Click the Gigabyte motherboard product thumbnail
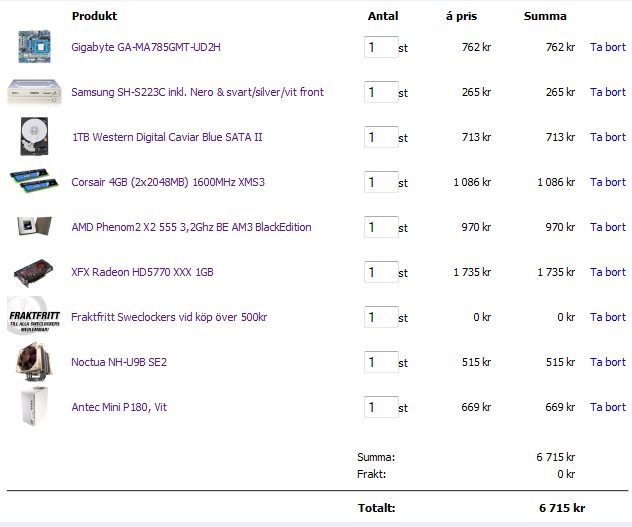Image resolution: width=632 pixels, height=527 pixels. [33, 47]
